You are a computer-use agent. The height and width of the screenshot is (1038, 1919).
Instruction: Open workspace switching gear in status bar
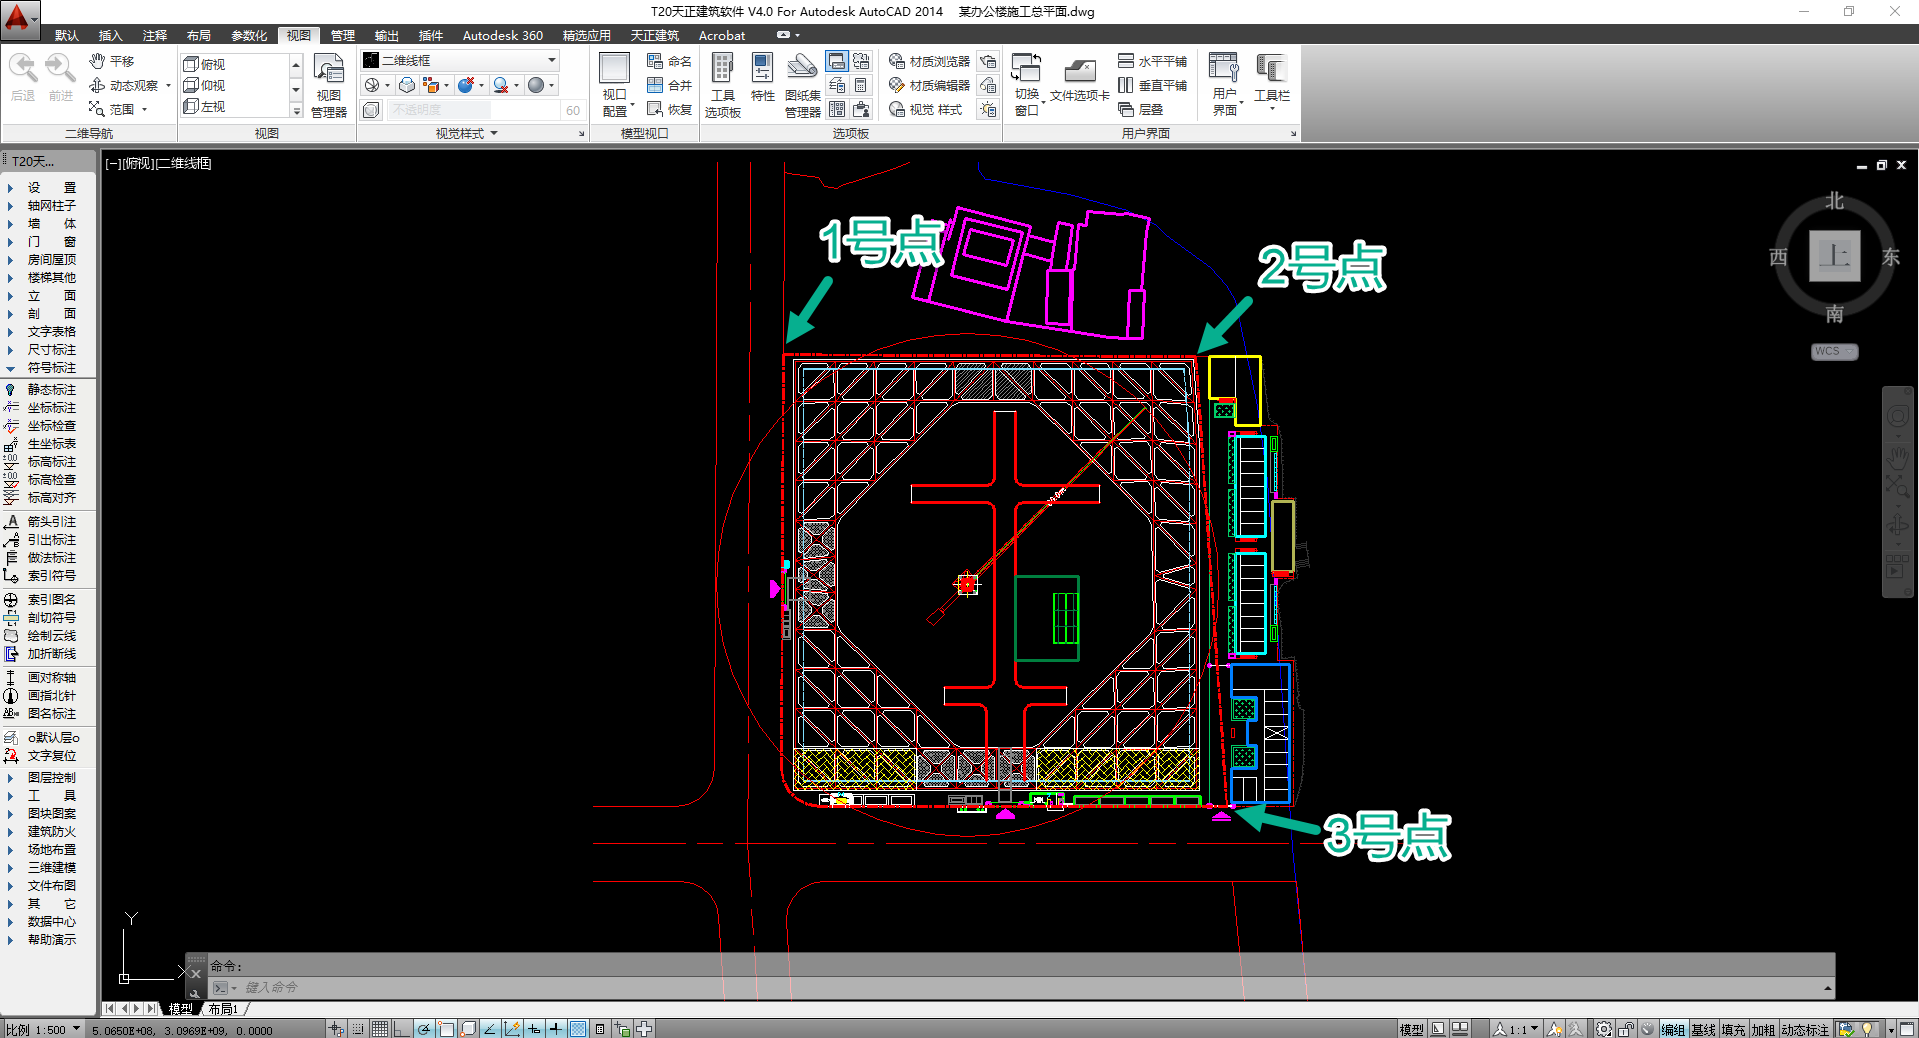(x=1604, y=1029)
